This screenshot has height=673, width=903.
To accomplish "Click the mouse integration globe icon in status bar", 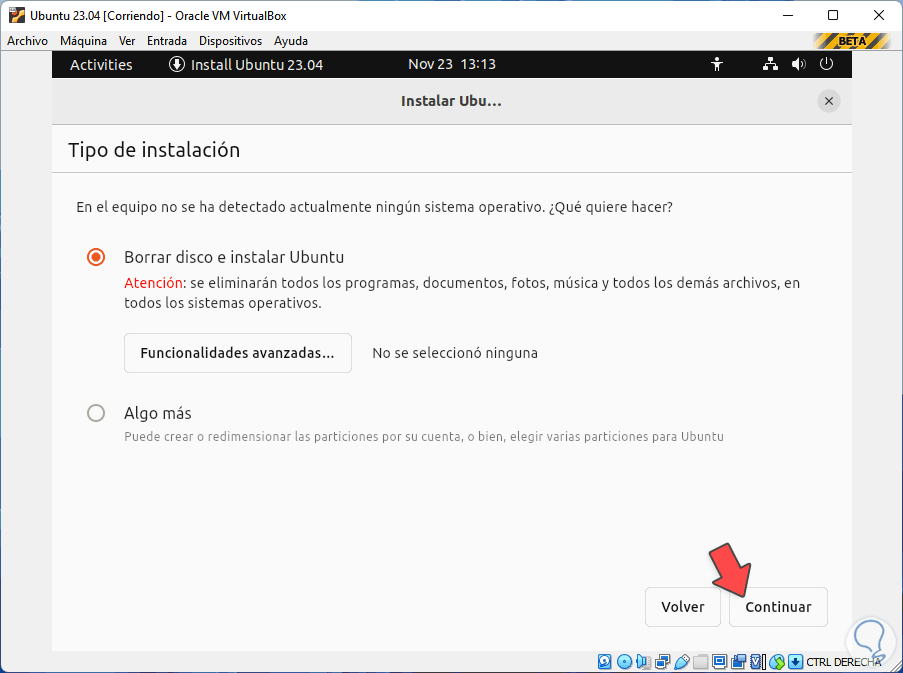I will 777,662.
